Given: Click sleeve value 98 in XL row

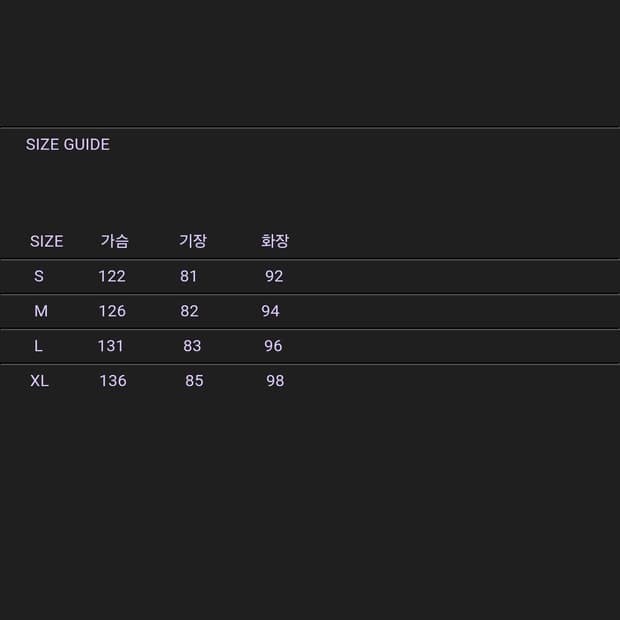Looking at the screenshot, I should pyautogui.click(x=275, y=381).
